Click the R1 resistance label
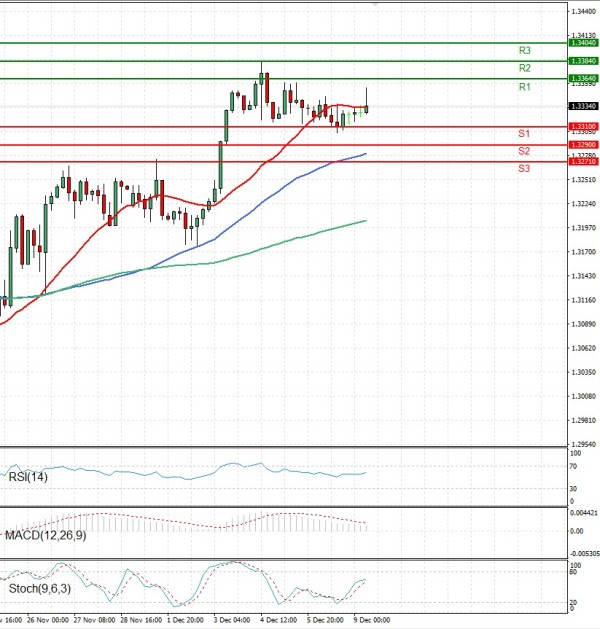The image size is (600, 629). [524, 88]
